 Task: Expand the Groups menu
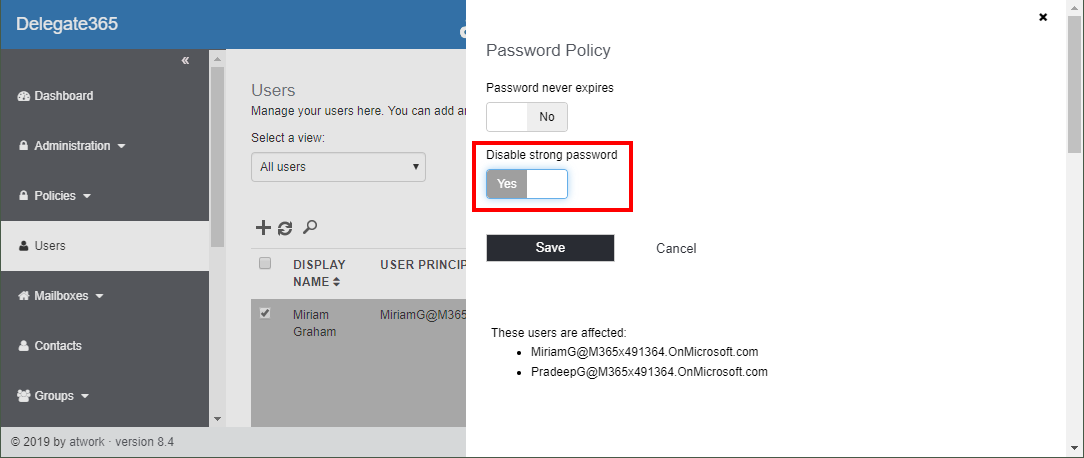54,396
